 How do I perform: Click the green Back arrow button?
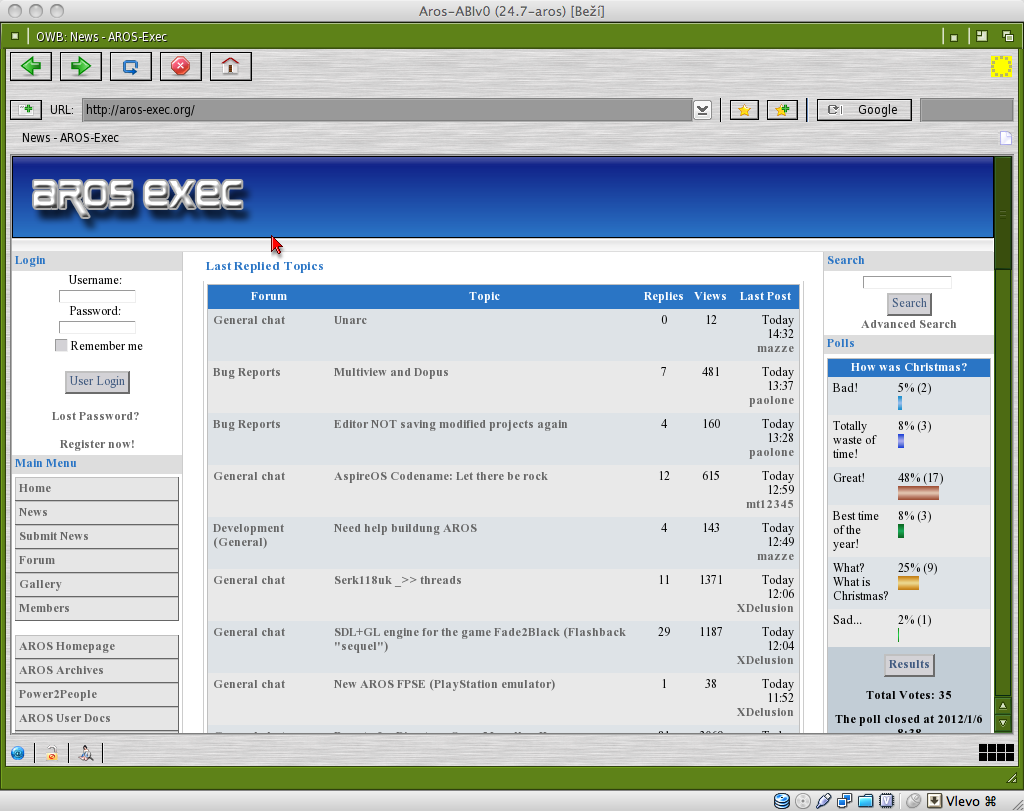click(x=30, y=67)
